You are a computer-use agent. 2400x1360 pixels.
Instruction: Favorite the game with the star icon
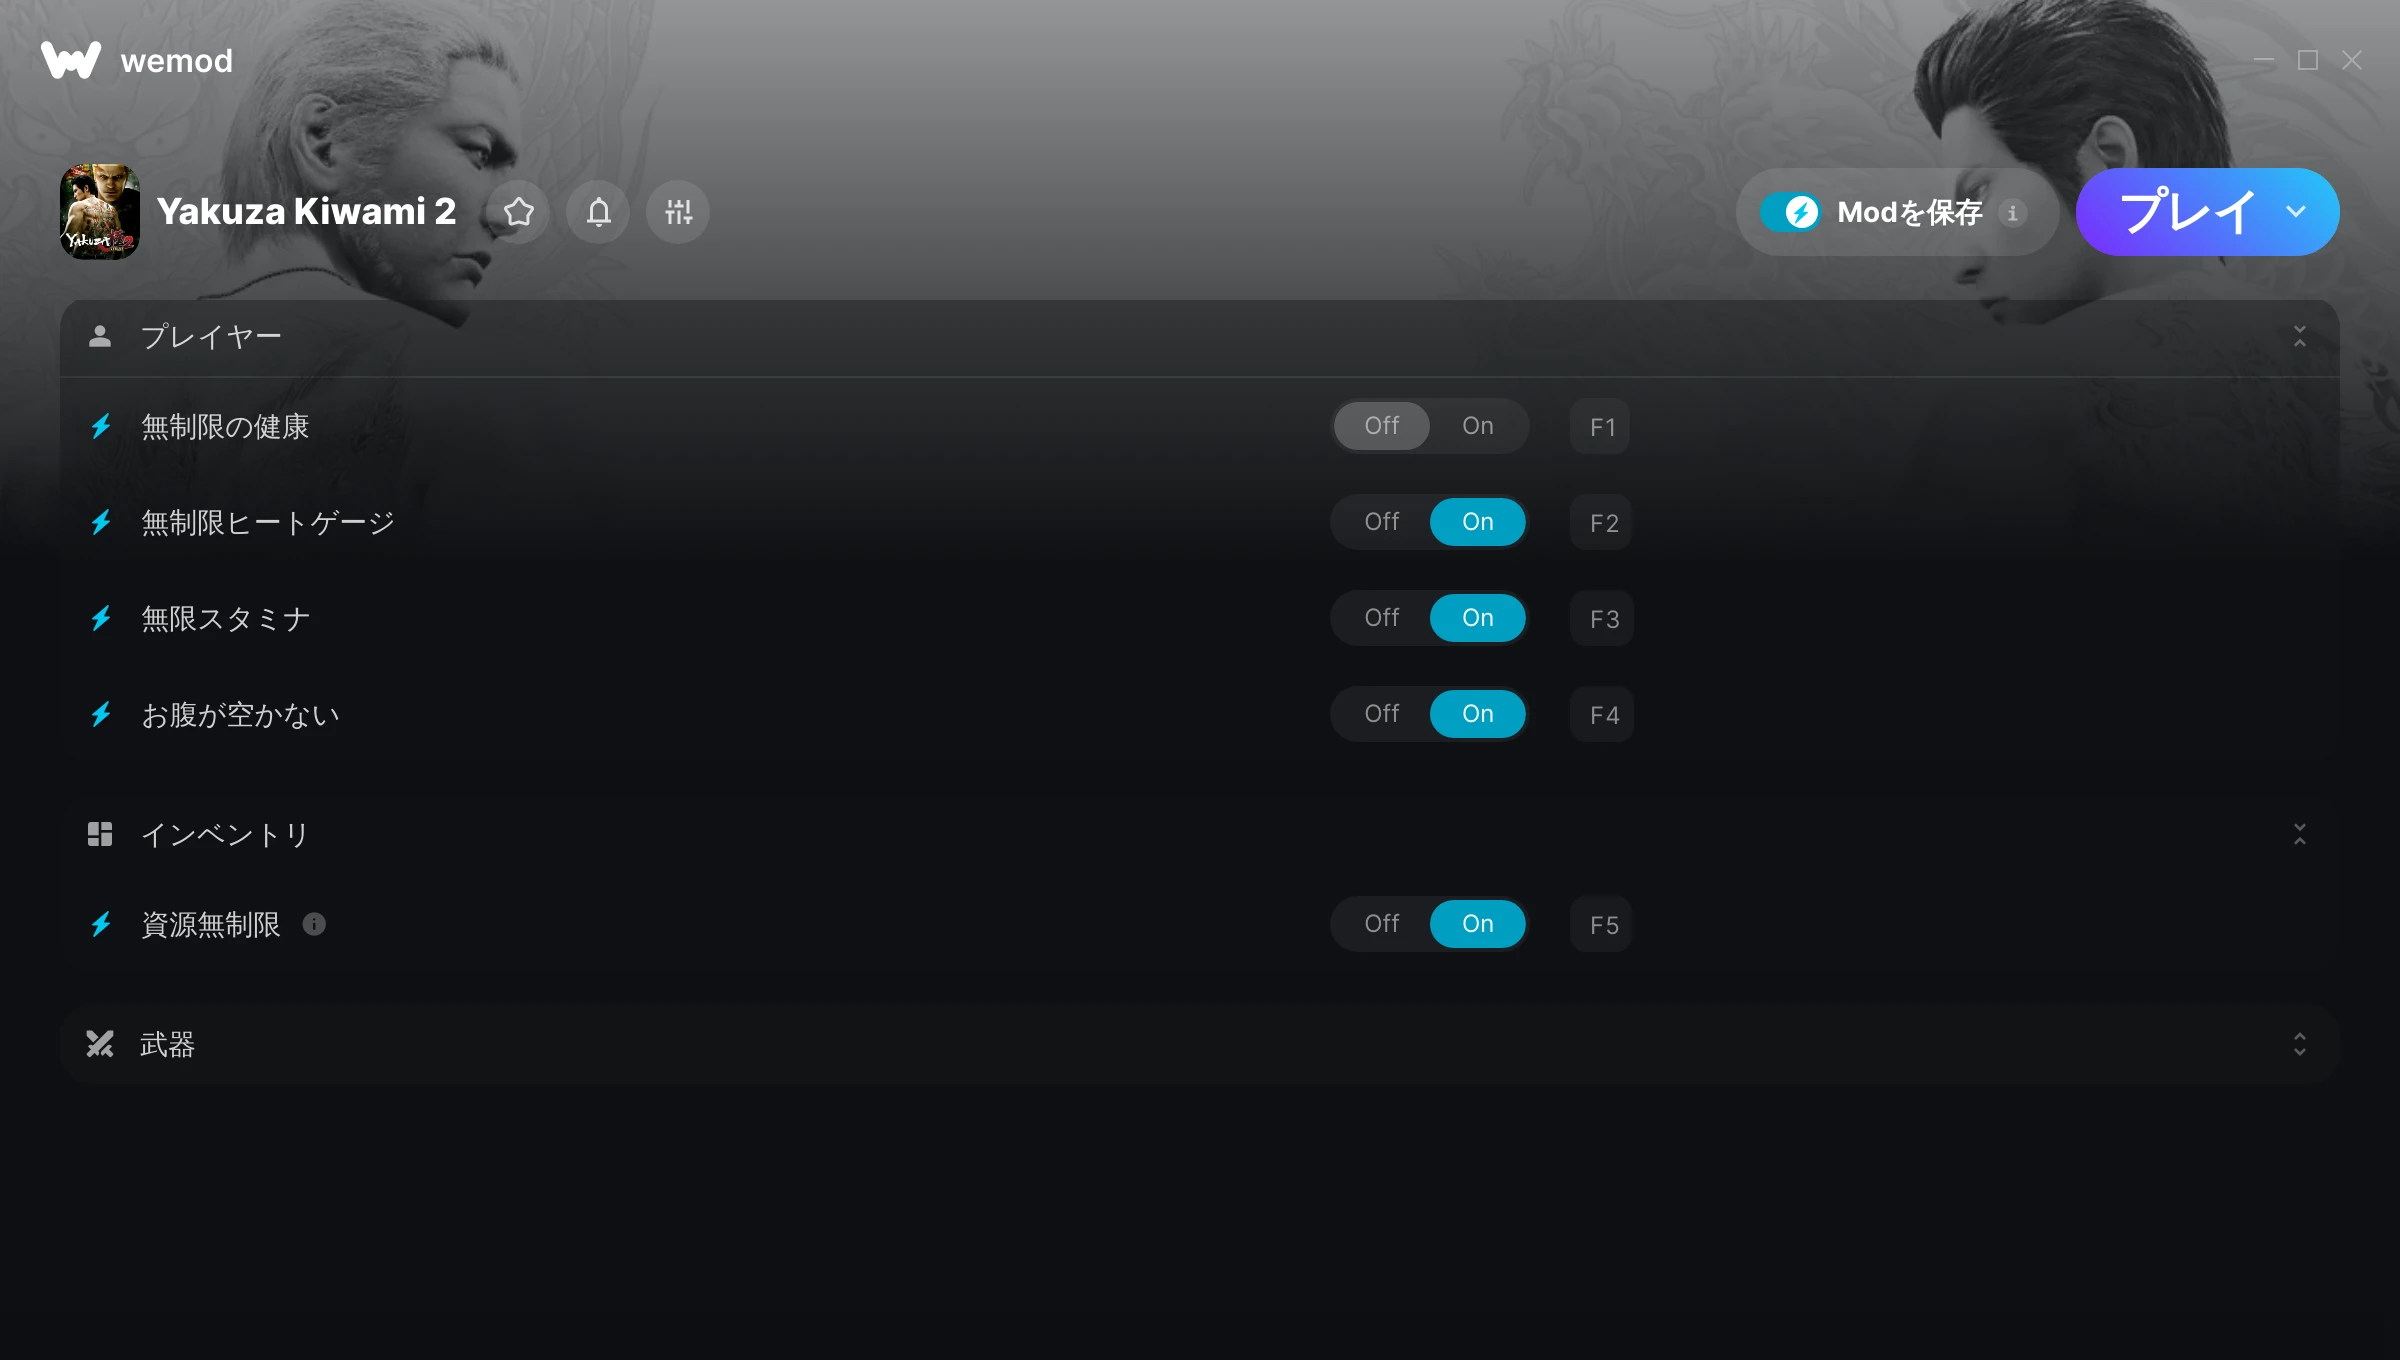point(518,212)
